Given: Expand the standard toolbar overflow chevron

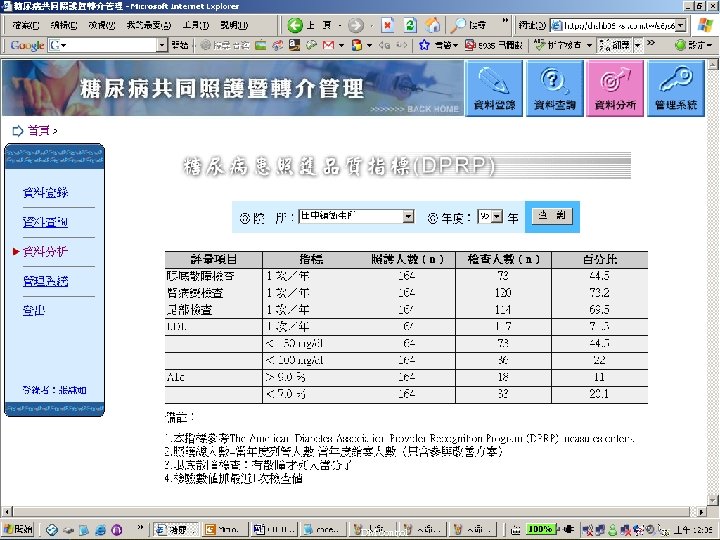Looking at the screenshot, I should point(505,20).
